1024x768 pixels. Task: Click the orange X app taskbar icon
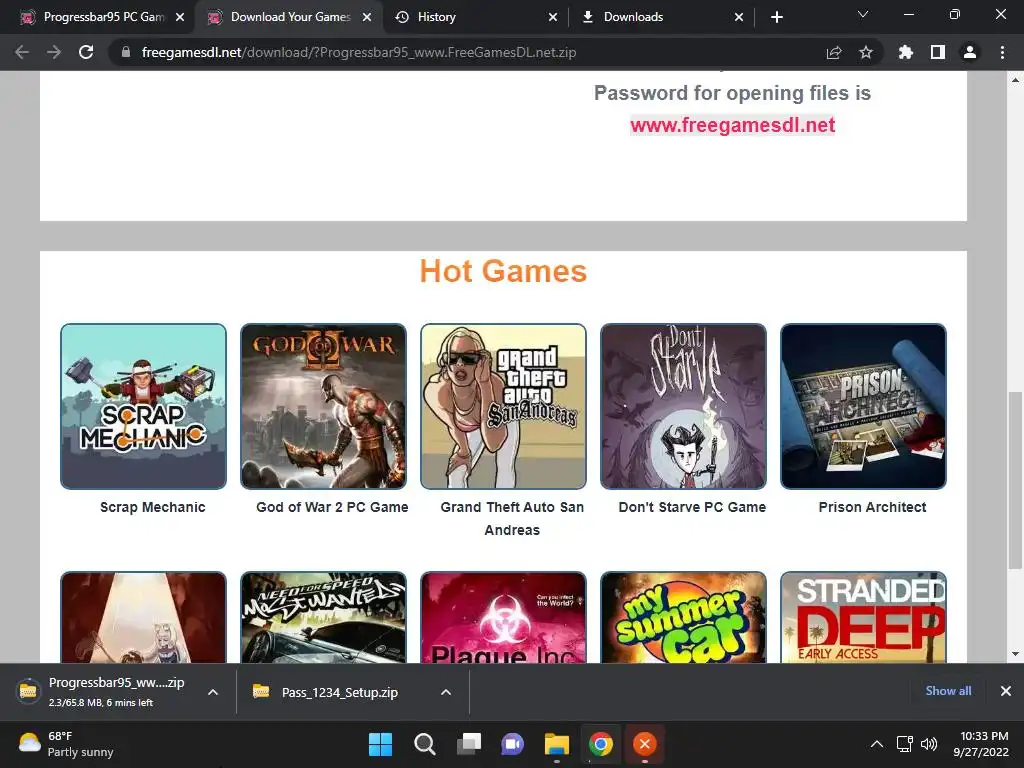[645, 744]
